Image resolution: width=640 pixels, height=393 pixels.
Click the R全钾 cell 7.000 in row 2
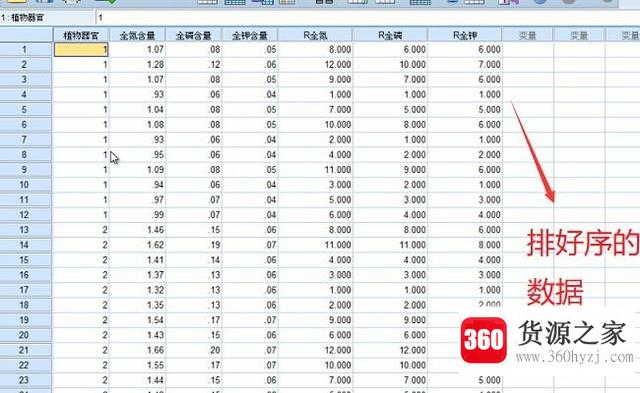pos(465,64)
